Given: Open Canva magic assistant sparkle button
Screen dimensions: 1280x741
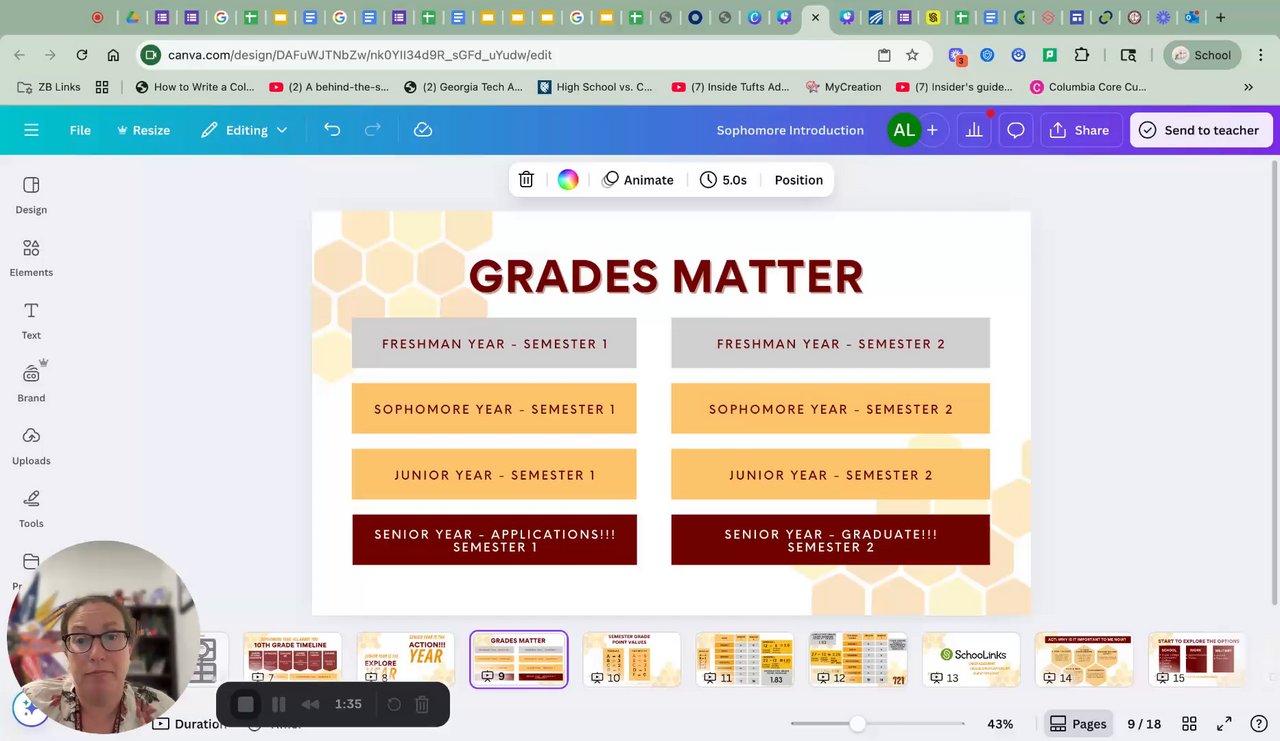Looking at the screenshot, I should click(30, 707).
